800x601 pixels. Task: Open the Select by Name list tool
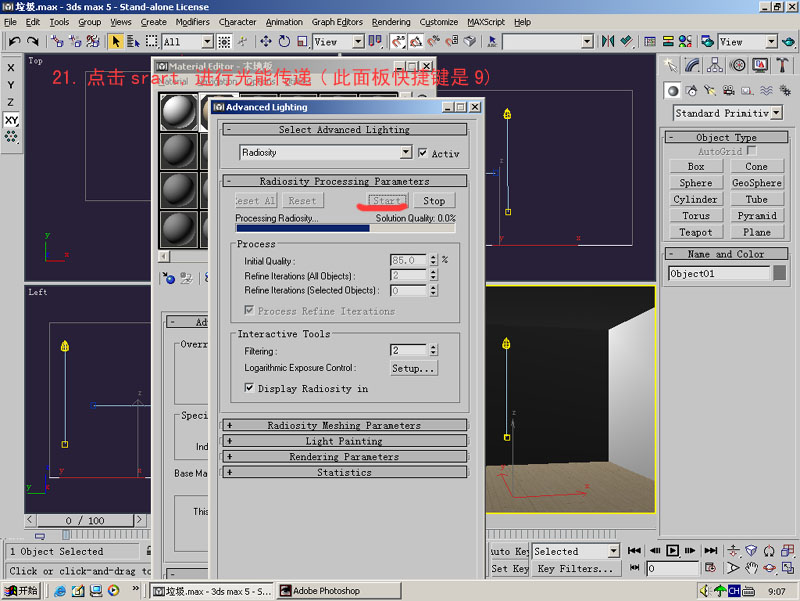[x=134, y=41]
